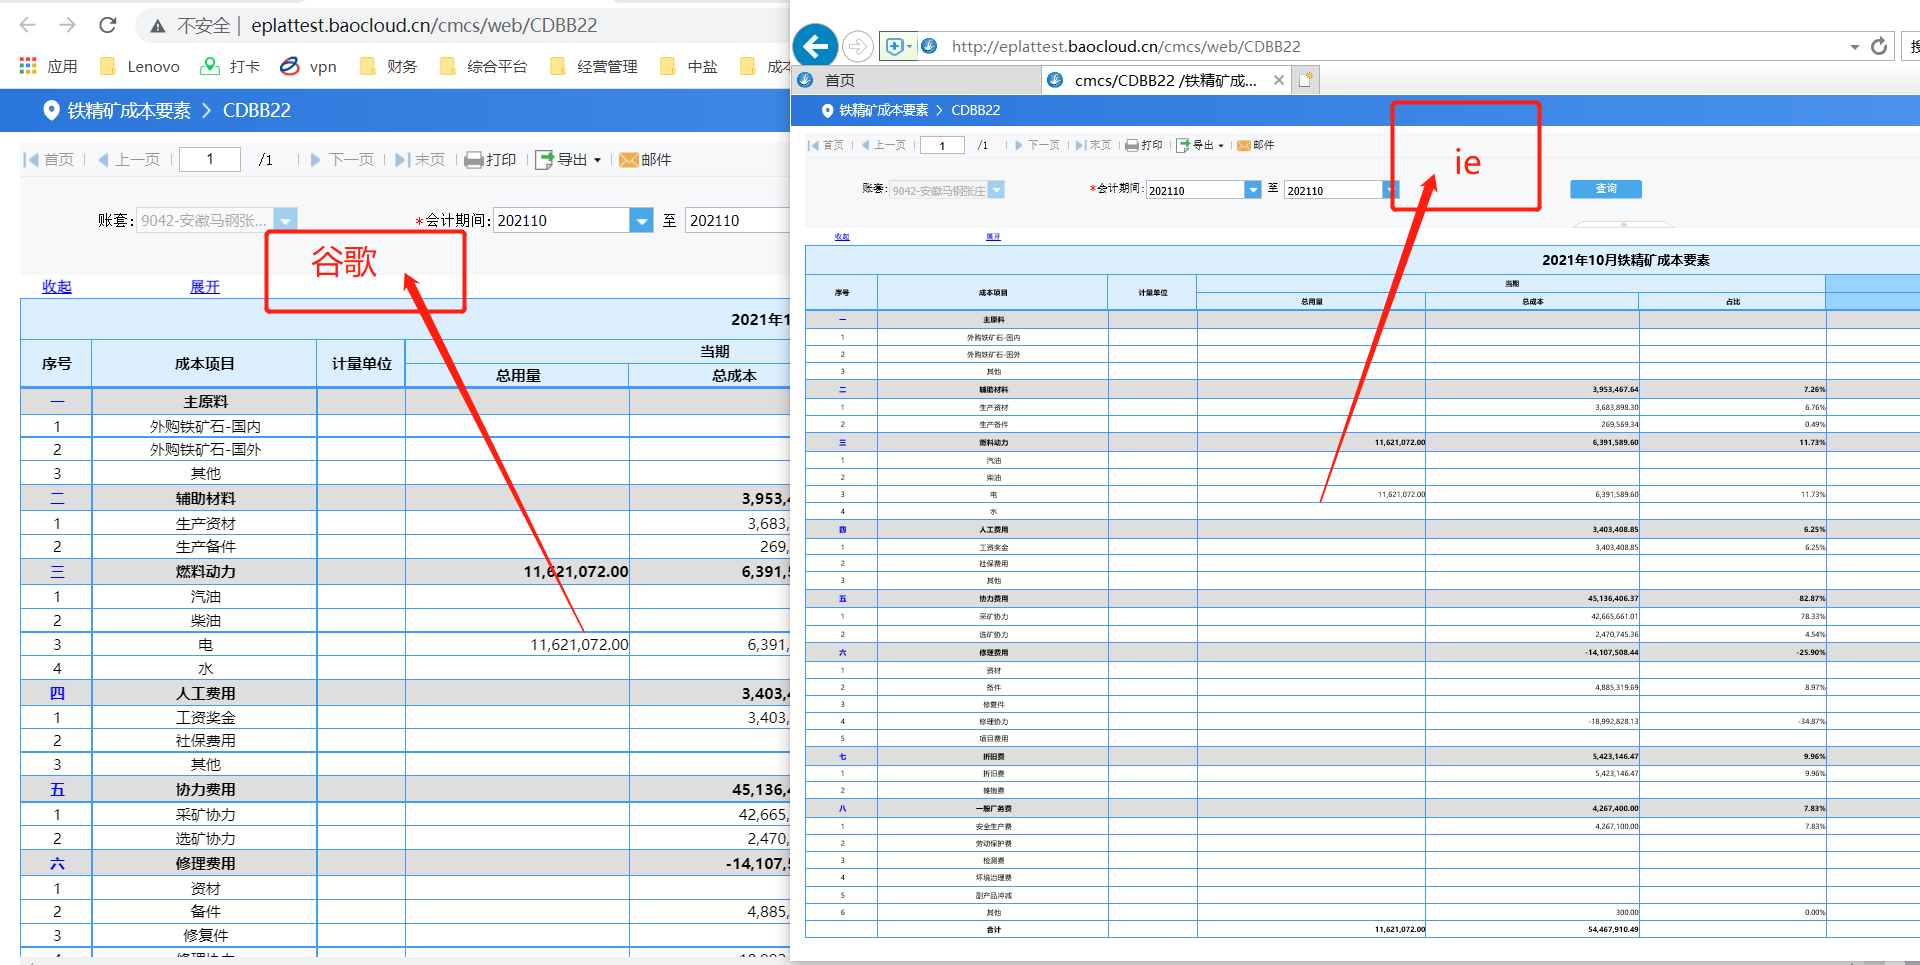The width and height of the screenshot is (1920, 965).
Task: Go to 下一页 next page in IE report
Action: click(x=1037, y=145)
